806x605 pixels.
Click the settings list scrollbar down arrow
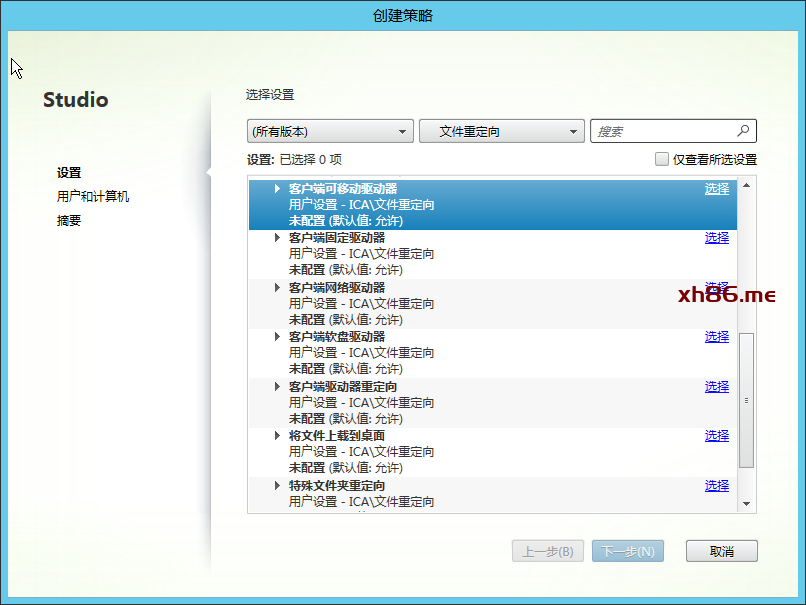click(x=746, y=504)
